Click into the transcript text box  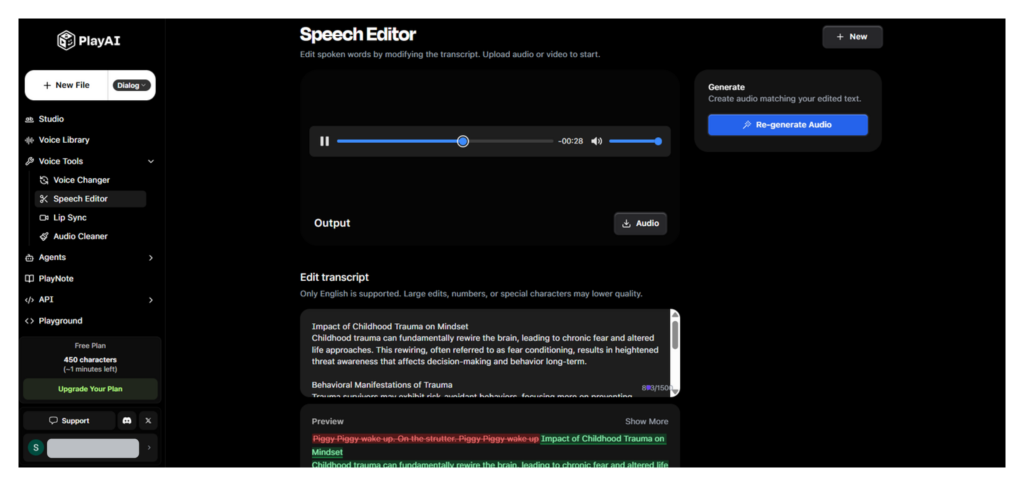point(485,353)
